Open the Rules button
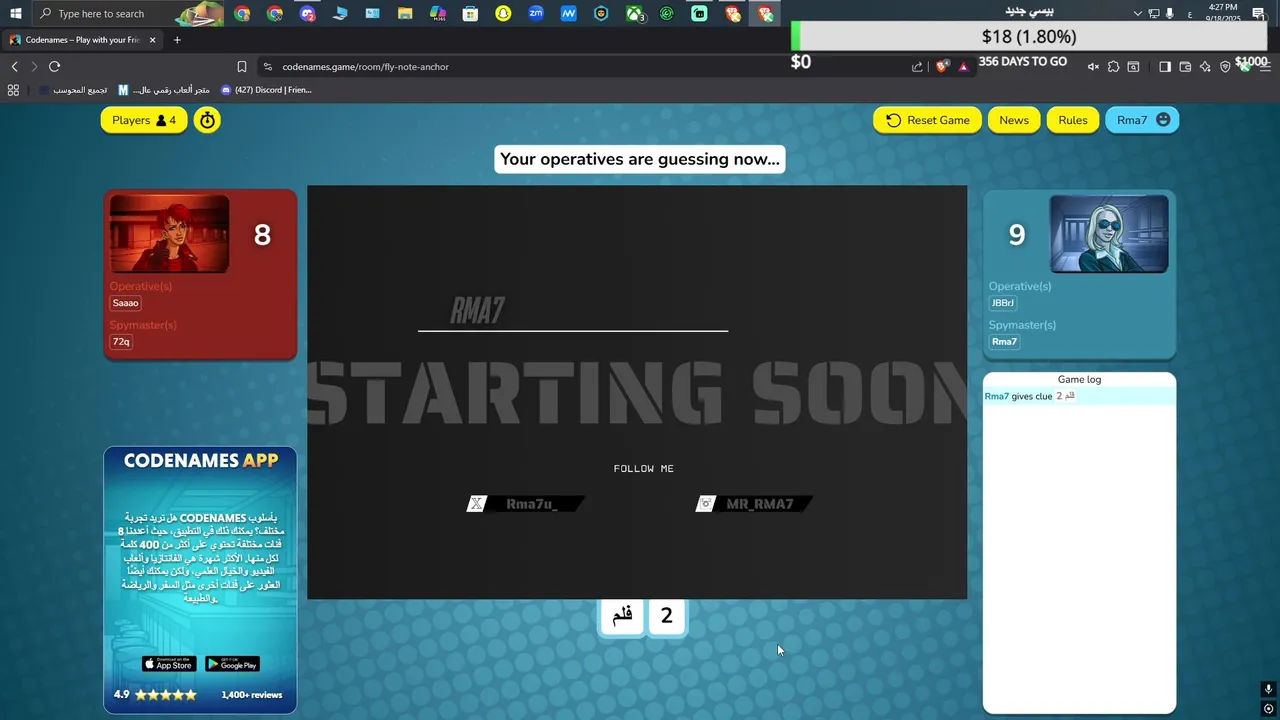The height and width of the screenshot is (720, 1280). coord(1072,120)
